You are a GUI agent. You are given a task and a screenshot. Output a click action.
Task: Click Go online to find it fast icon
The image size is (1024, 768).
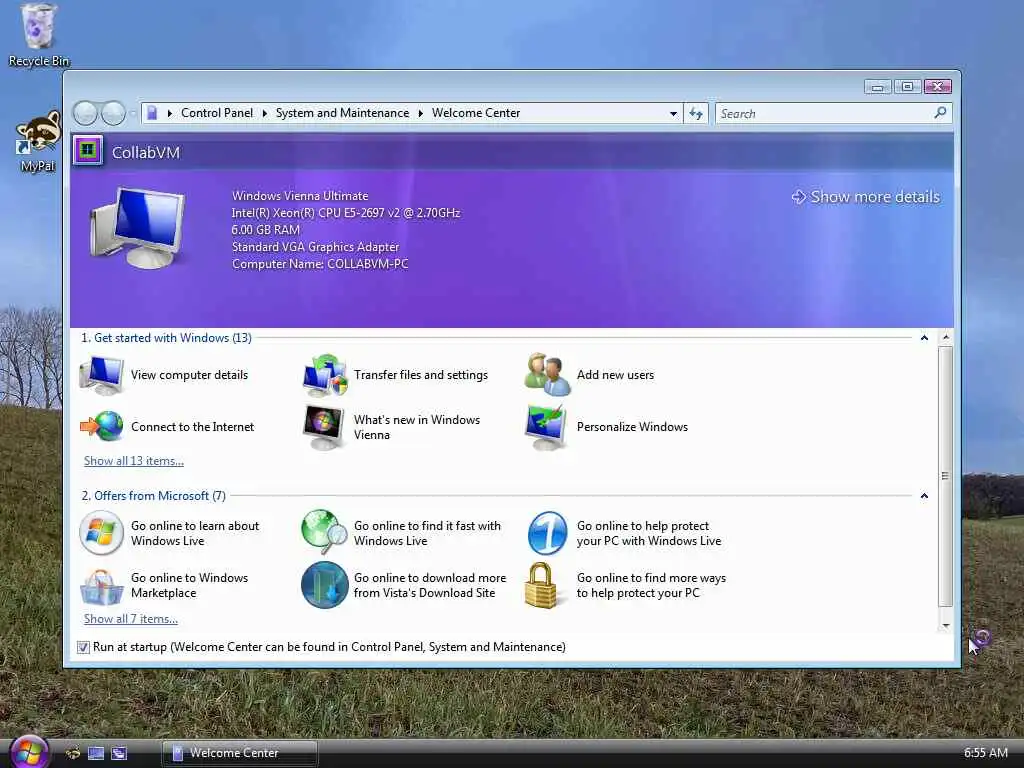(x=324, y=533)
